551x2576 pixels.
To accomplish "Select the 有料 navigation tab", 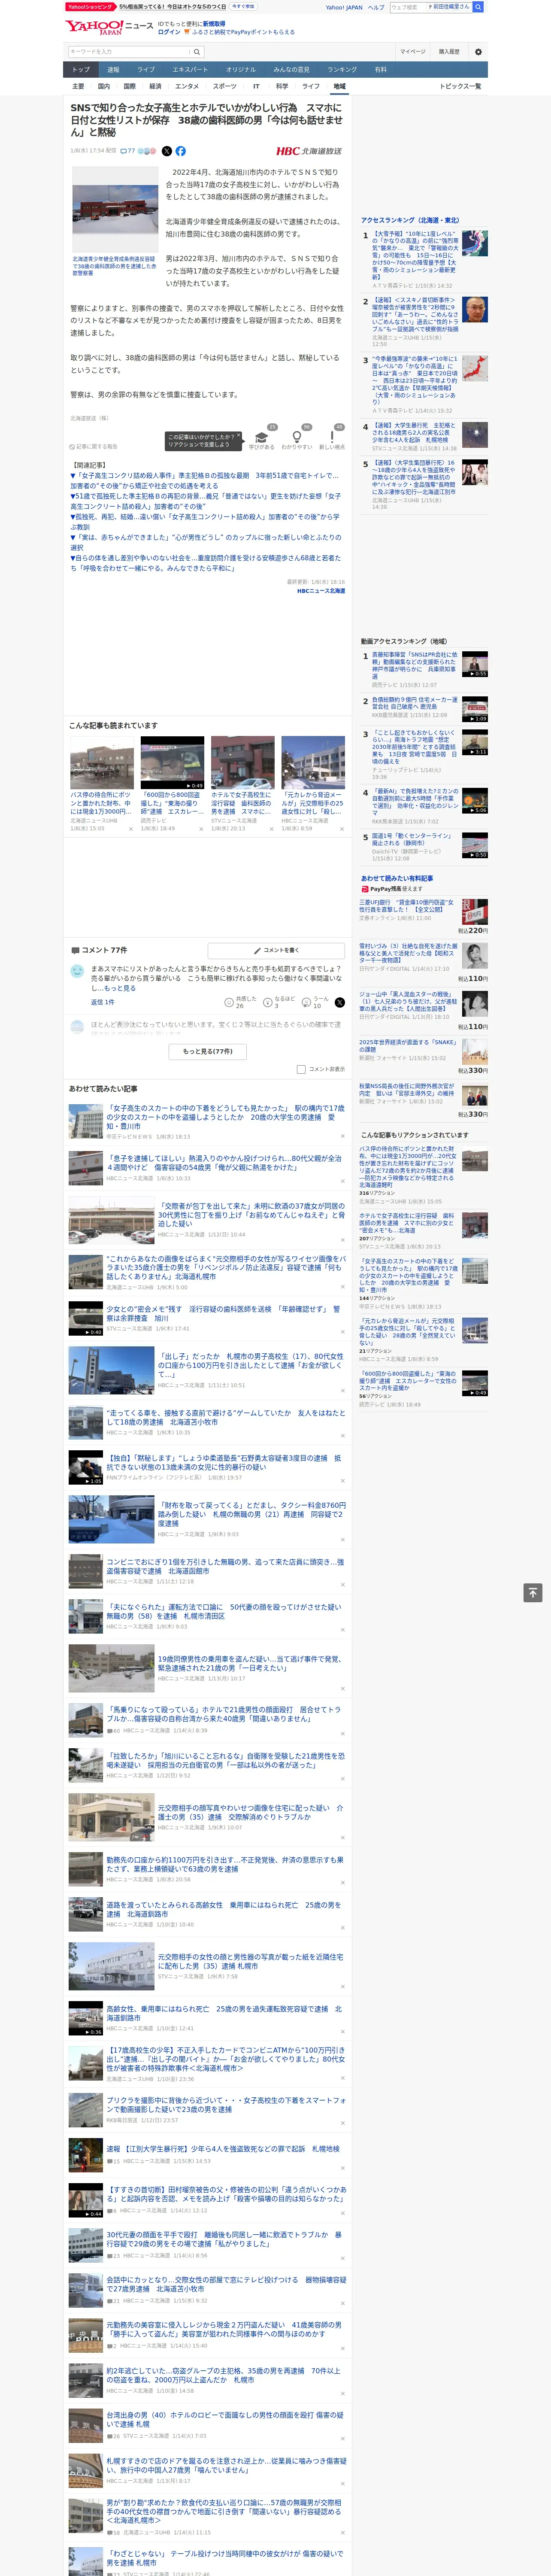I will tap(381, 70).
